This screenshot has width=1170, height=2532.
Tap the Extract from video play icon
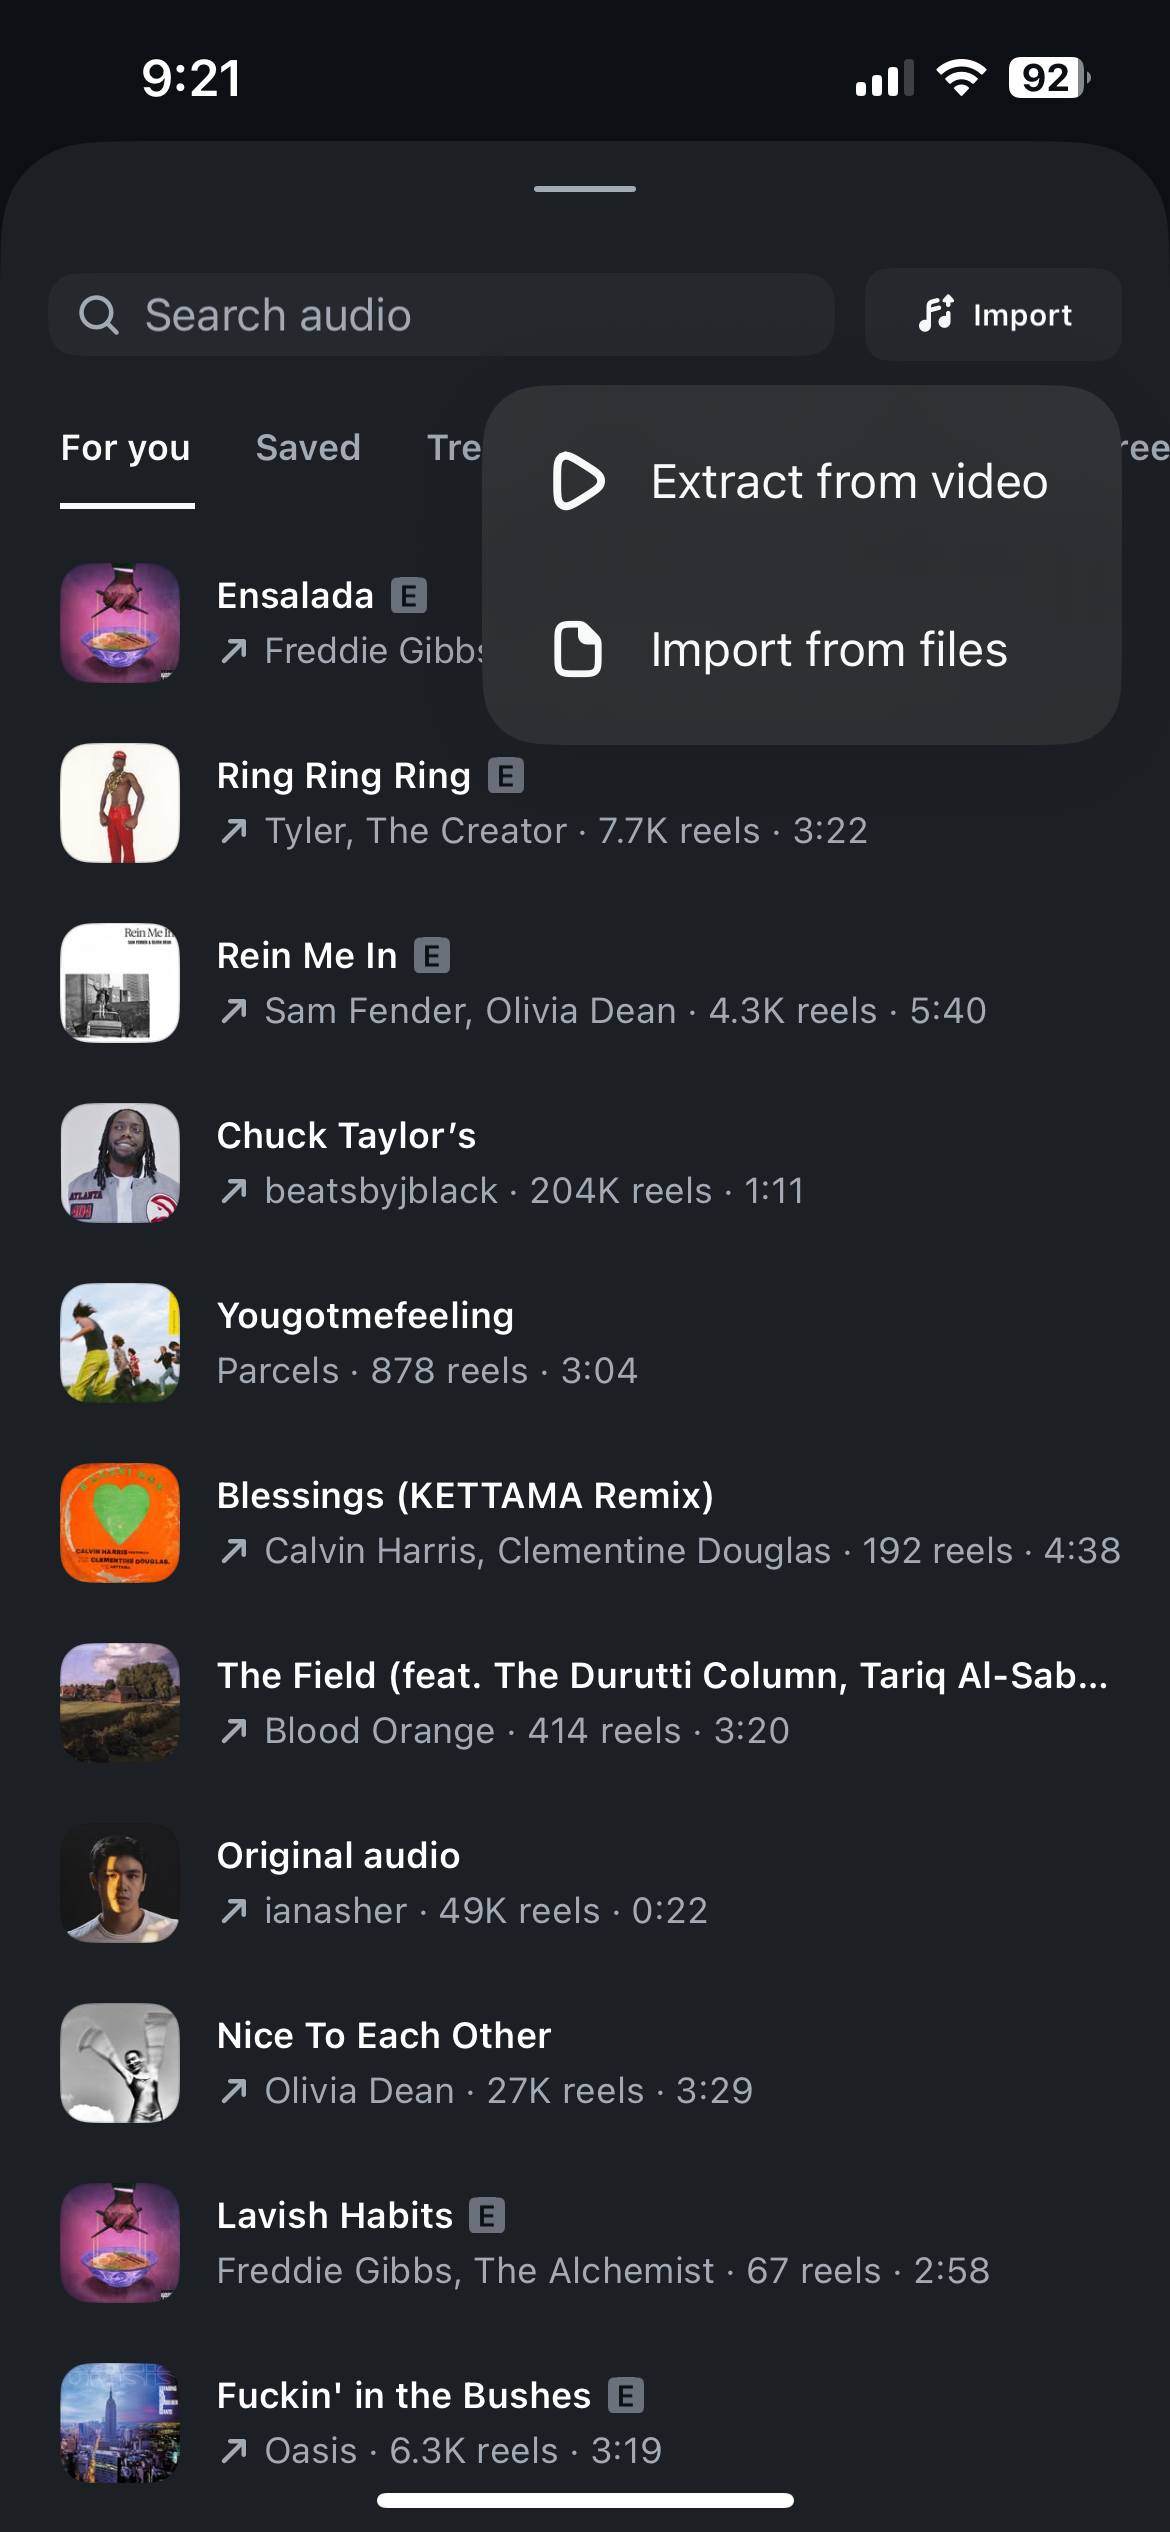coord(578,481)
